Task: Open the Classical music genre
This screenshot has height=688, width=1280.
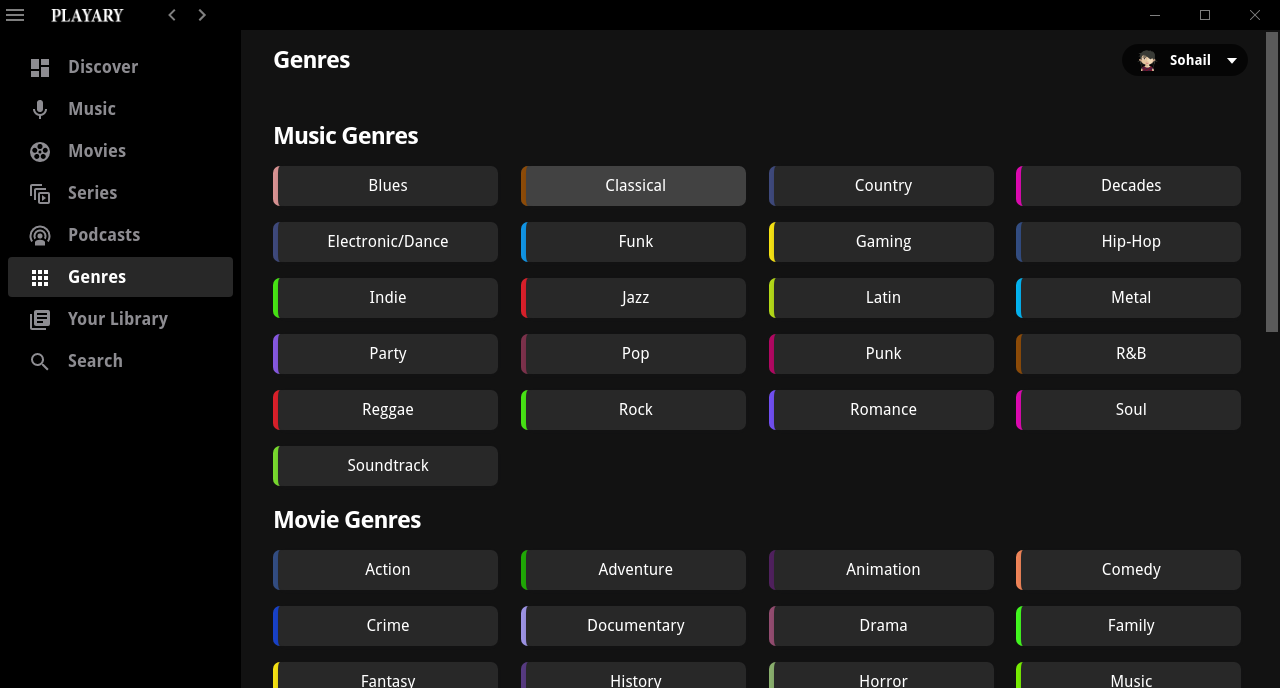Action: click(x=634, y=185)
